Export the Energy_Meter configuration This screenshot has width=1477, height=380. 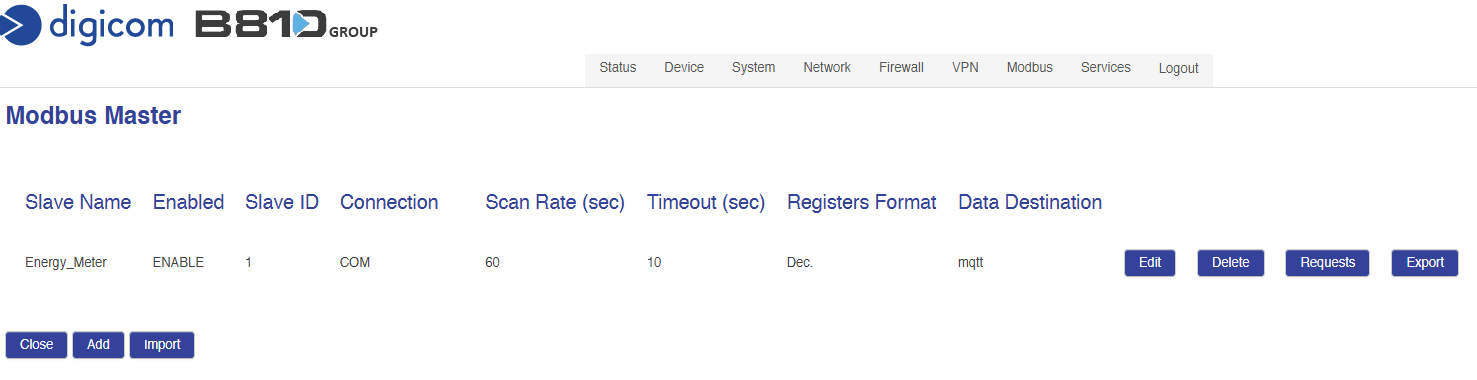(1425, 263)
